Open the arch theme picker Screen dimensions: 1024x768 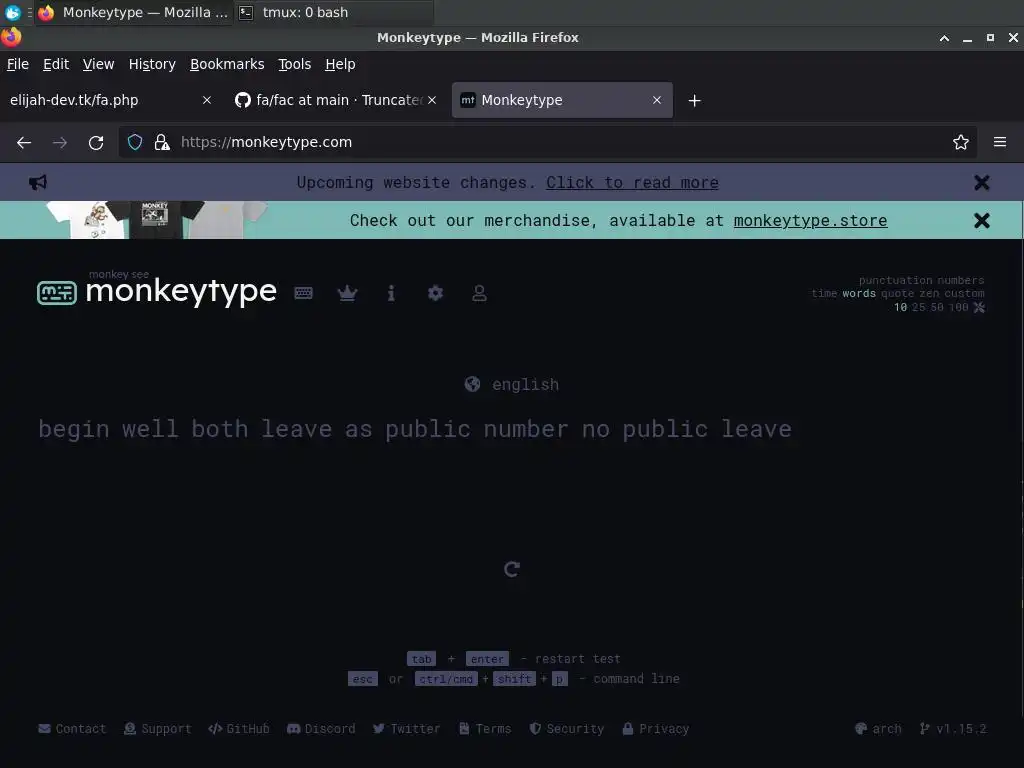point(878,728)
